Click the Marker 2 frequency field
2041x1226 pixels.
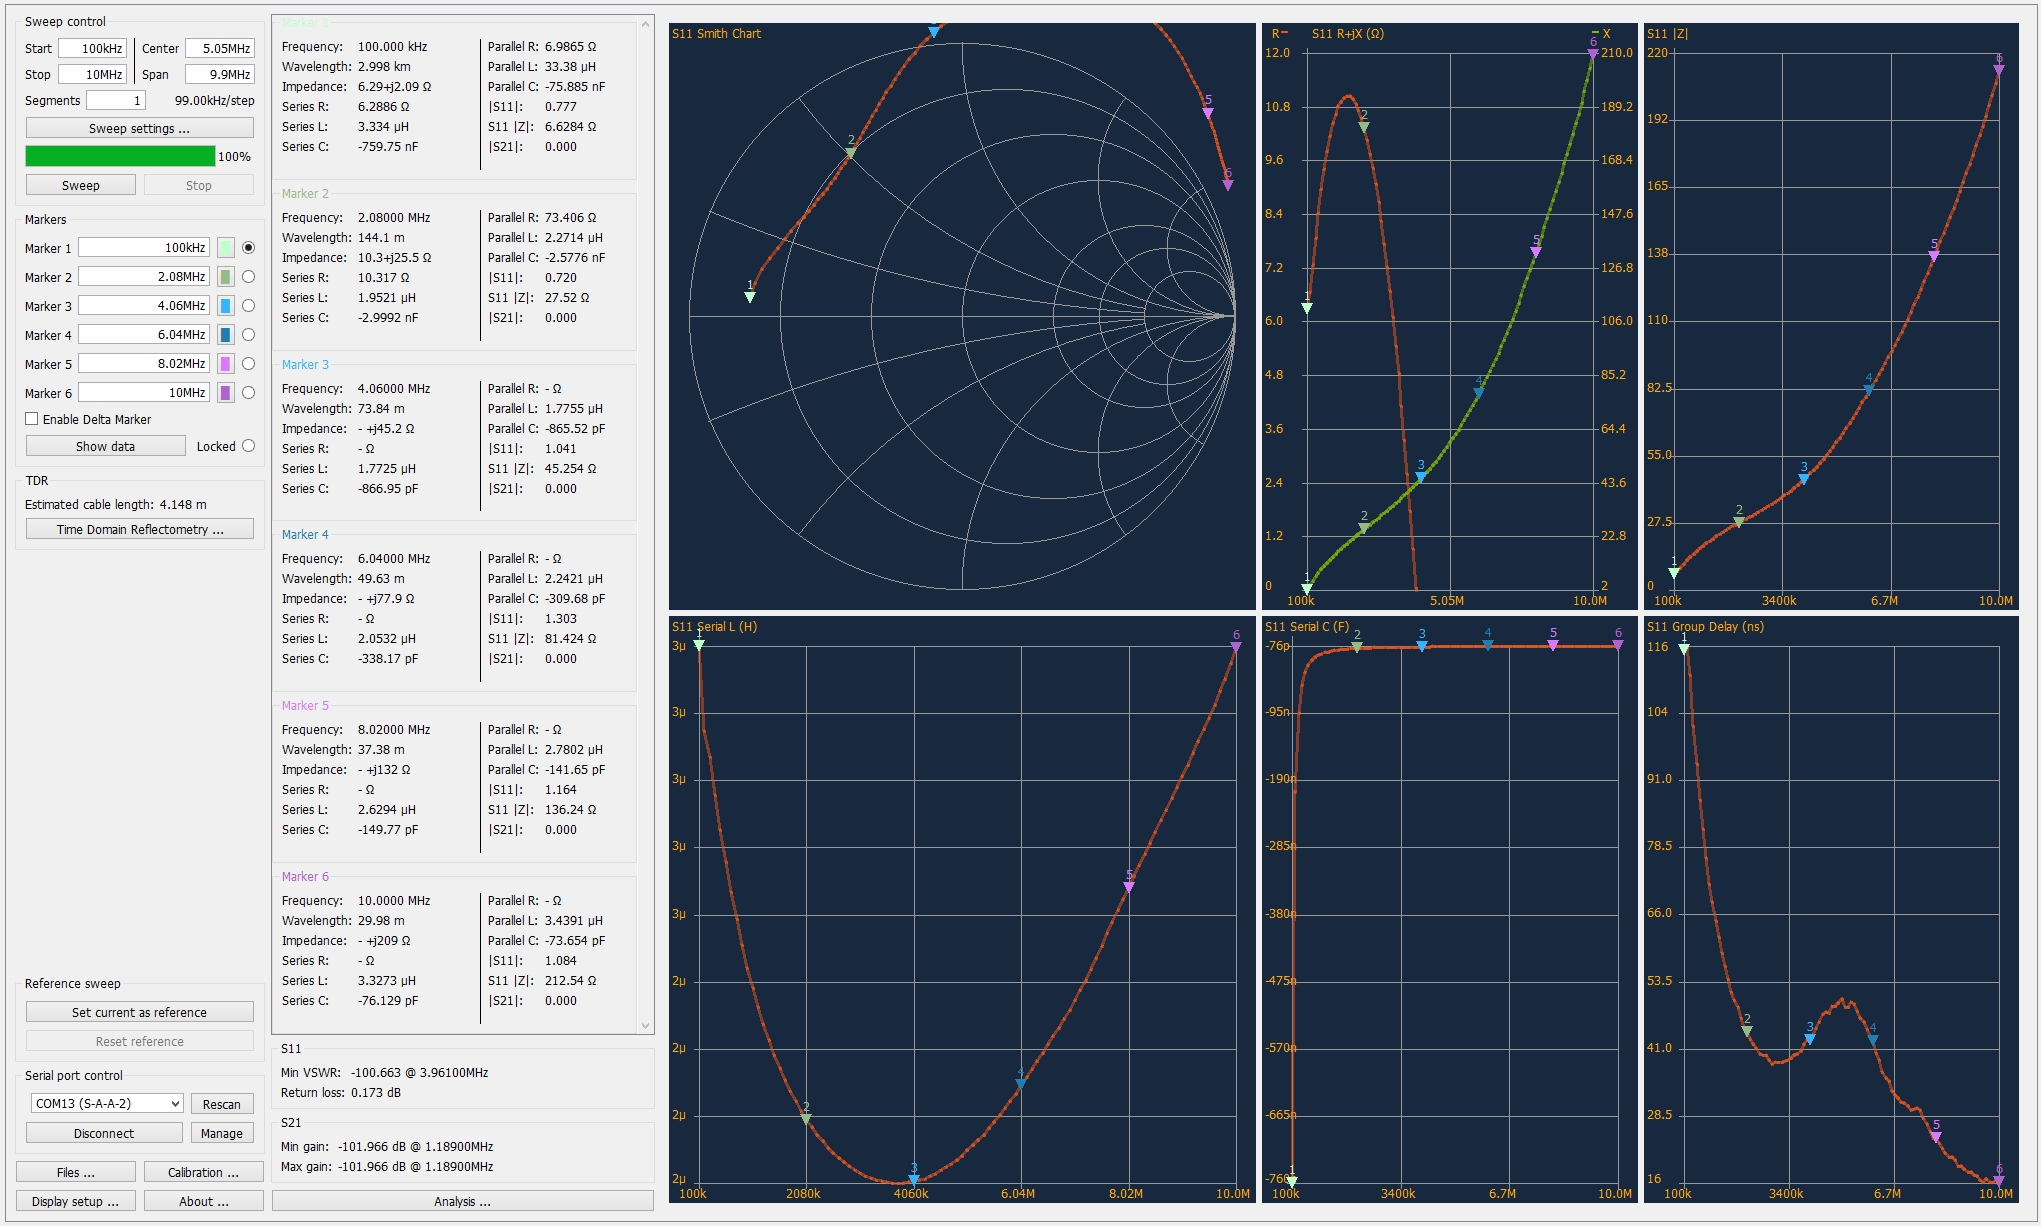[144, 277]
